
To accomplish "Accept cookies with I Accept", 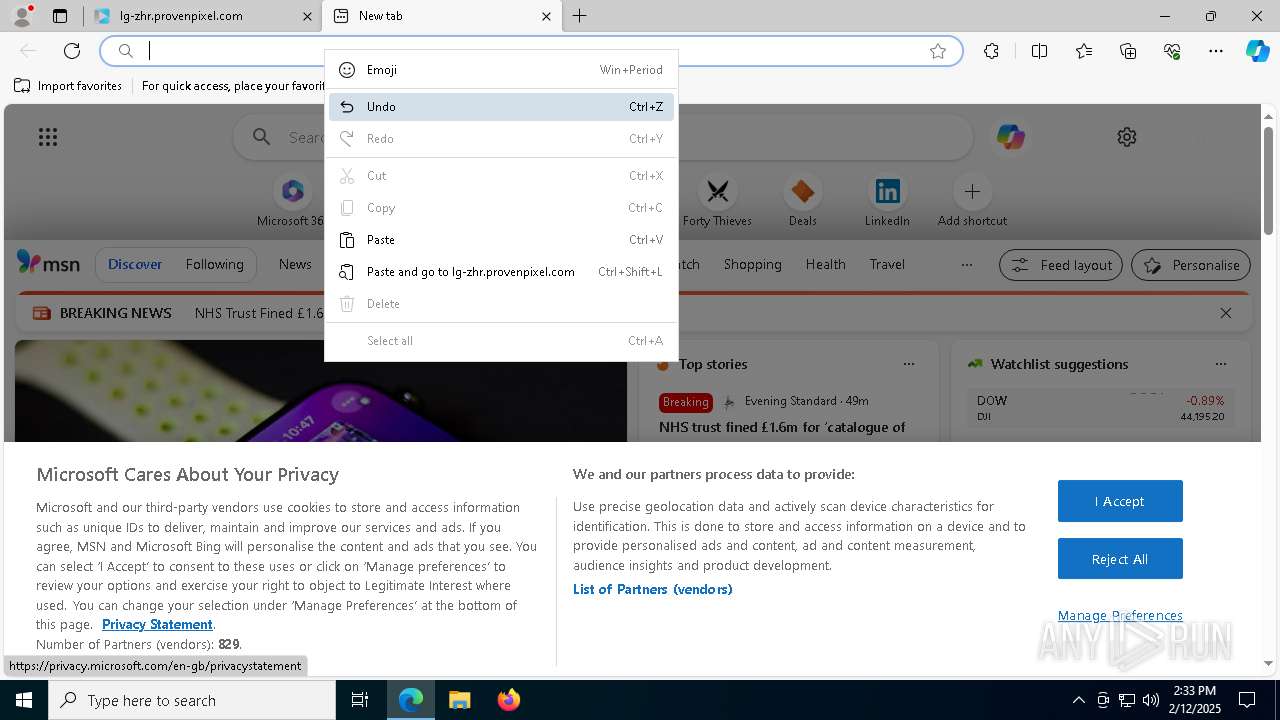I will point(1120,501).
